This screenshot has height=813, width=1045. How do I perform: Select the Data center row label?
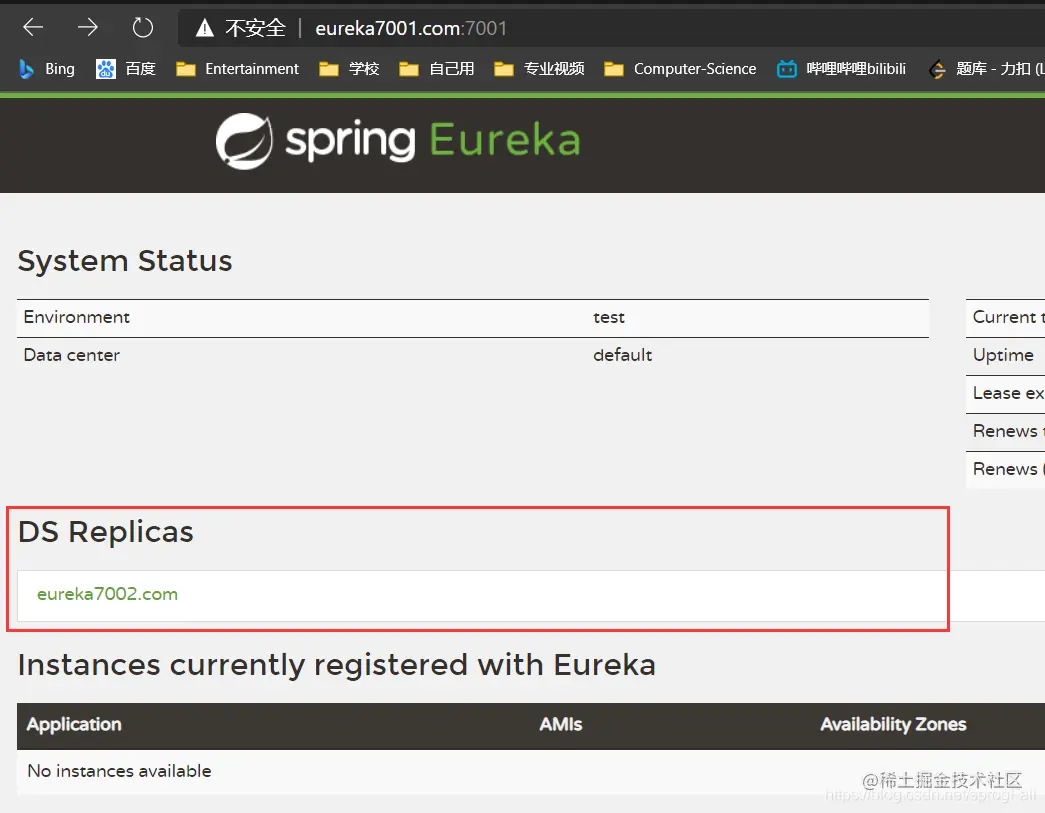71,355
